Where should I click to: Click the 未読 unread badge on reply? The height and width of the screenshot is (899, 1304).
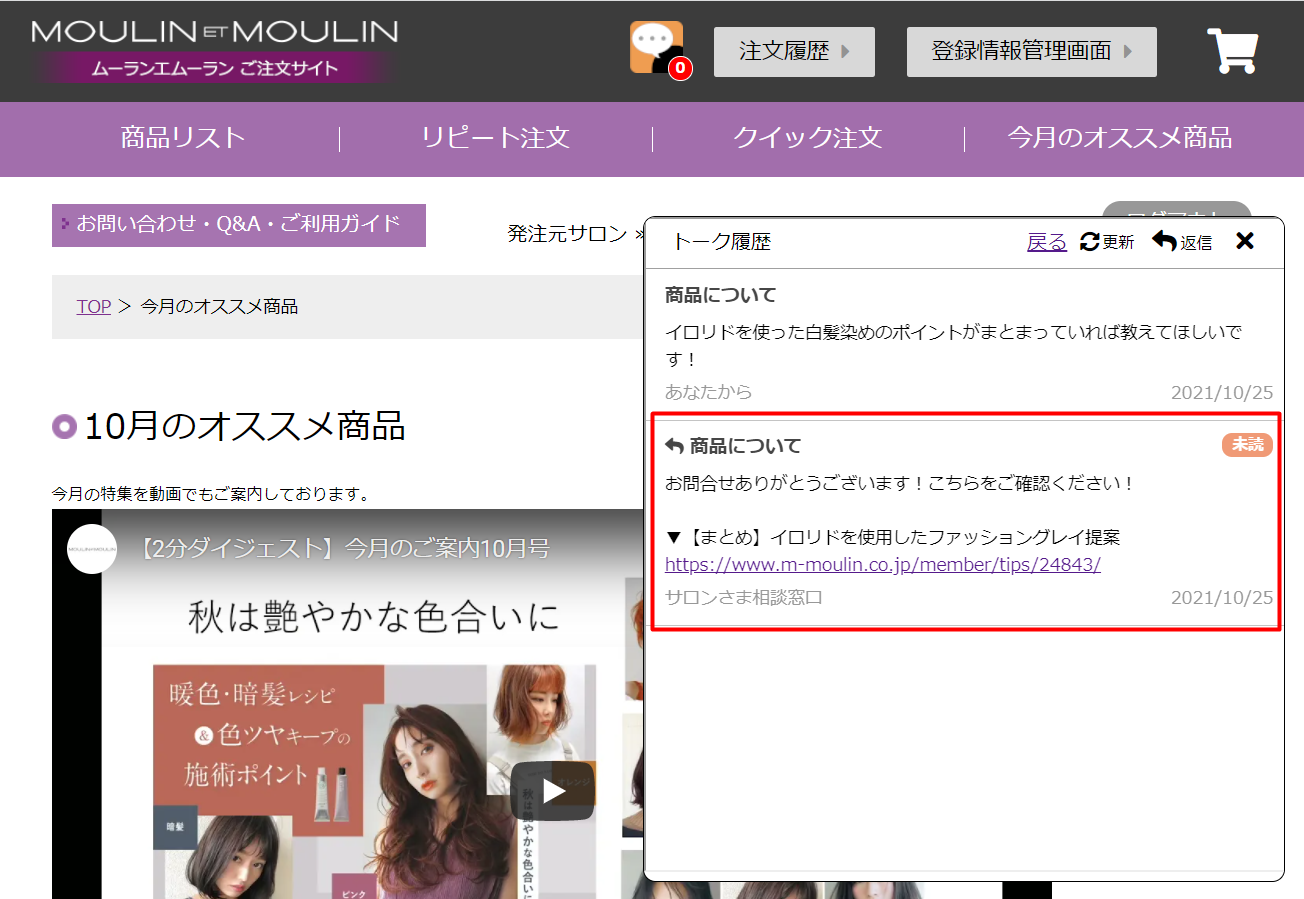click(1246, 445)
